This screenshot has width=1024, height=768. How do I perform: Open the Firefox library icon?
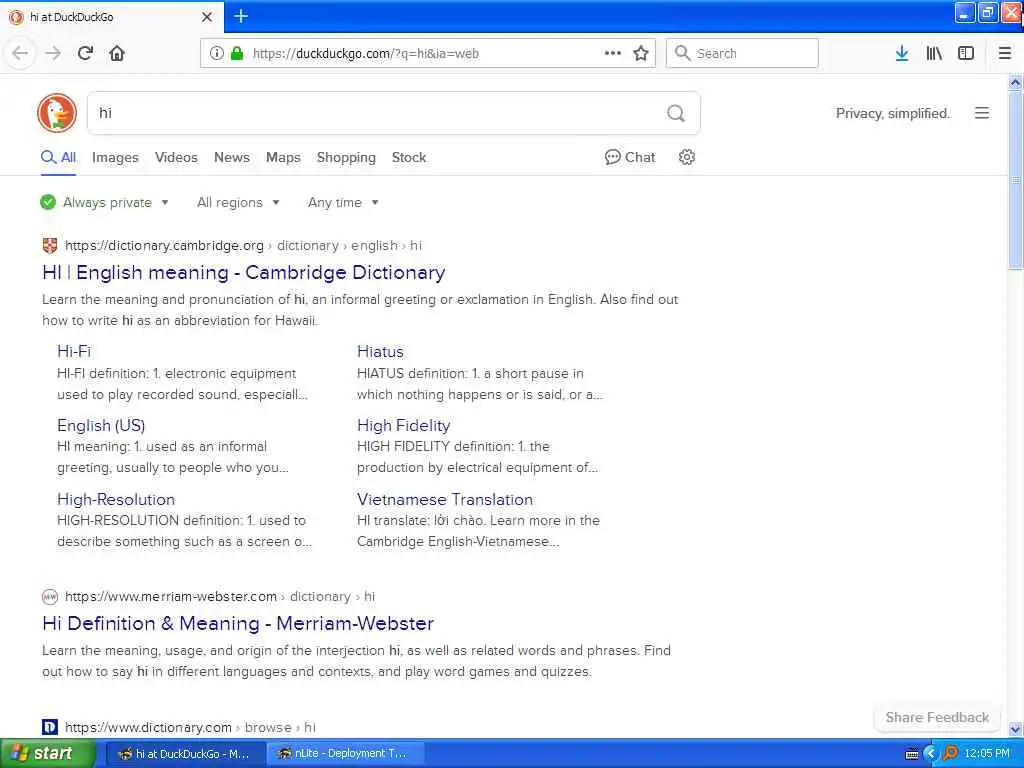934,53
